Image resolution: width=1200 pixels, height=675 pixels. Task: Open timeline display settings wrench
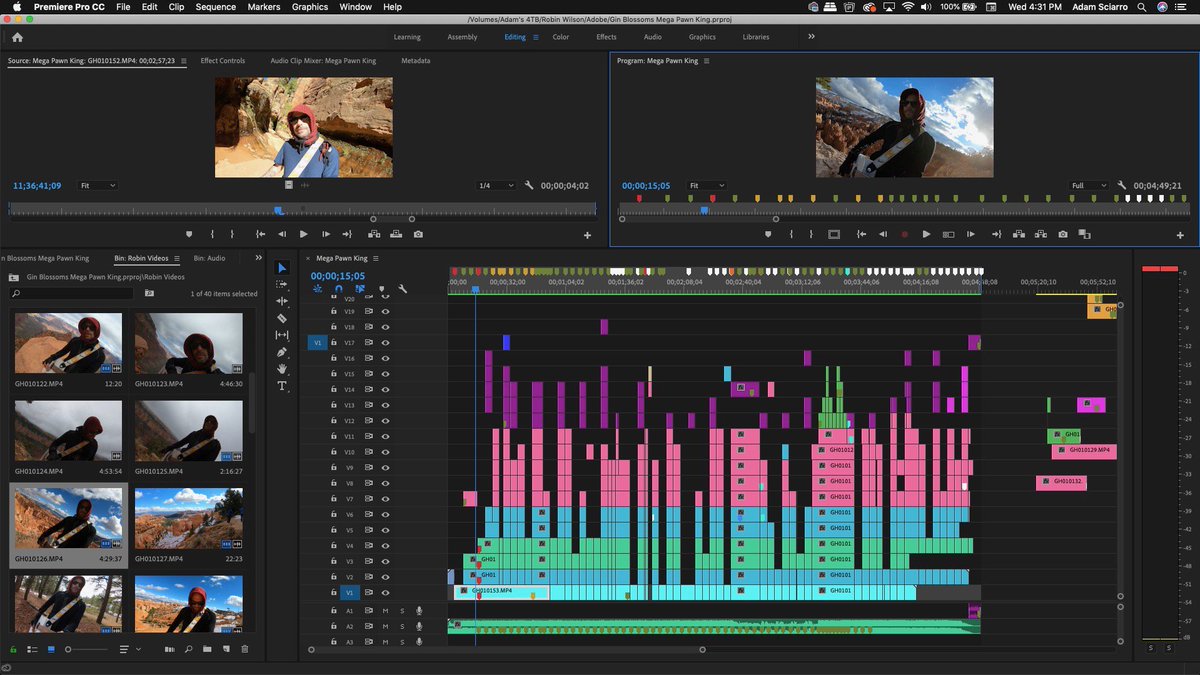(402, 289)
